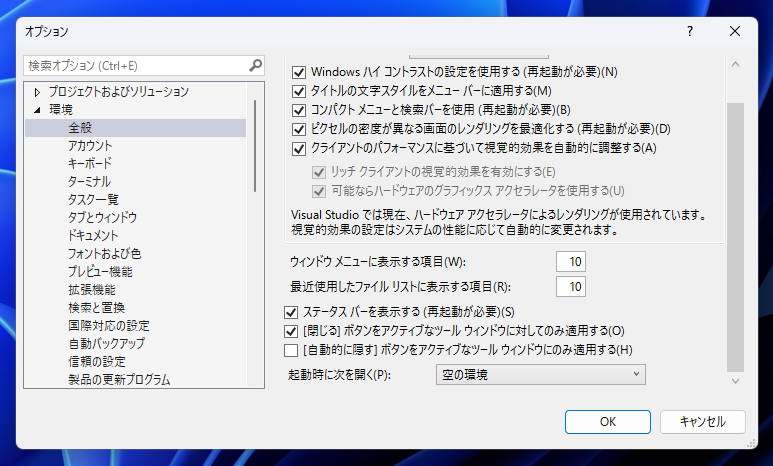
Task: Click the キャンセル button
Action: [703, 422]
